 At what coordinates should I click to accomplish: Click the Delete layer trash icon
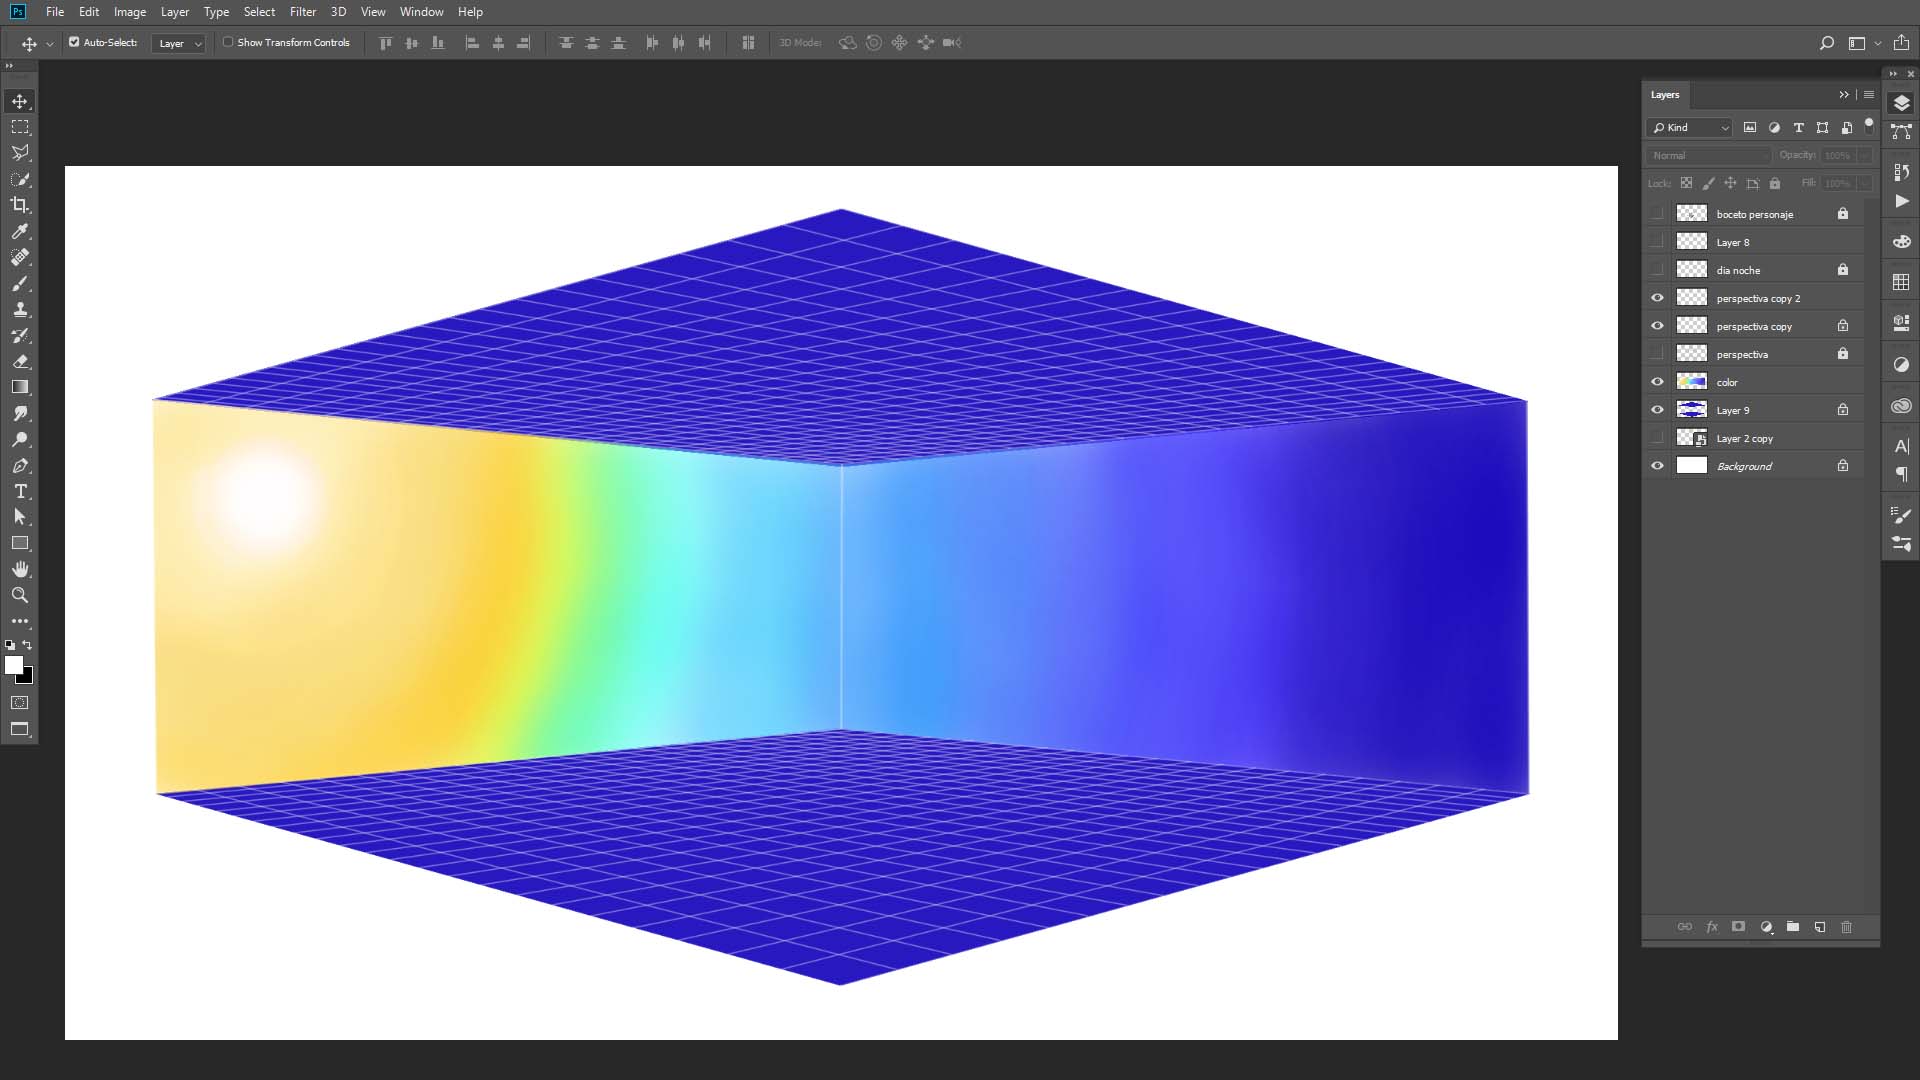1846,927
